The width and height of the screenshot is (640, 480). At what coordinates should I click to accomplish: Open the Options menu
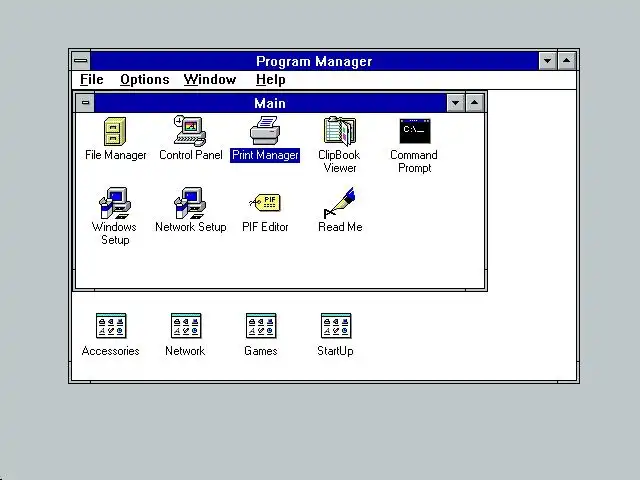pyautogui.click(x=144, y=79)
